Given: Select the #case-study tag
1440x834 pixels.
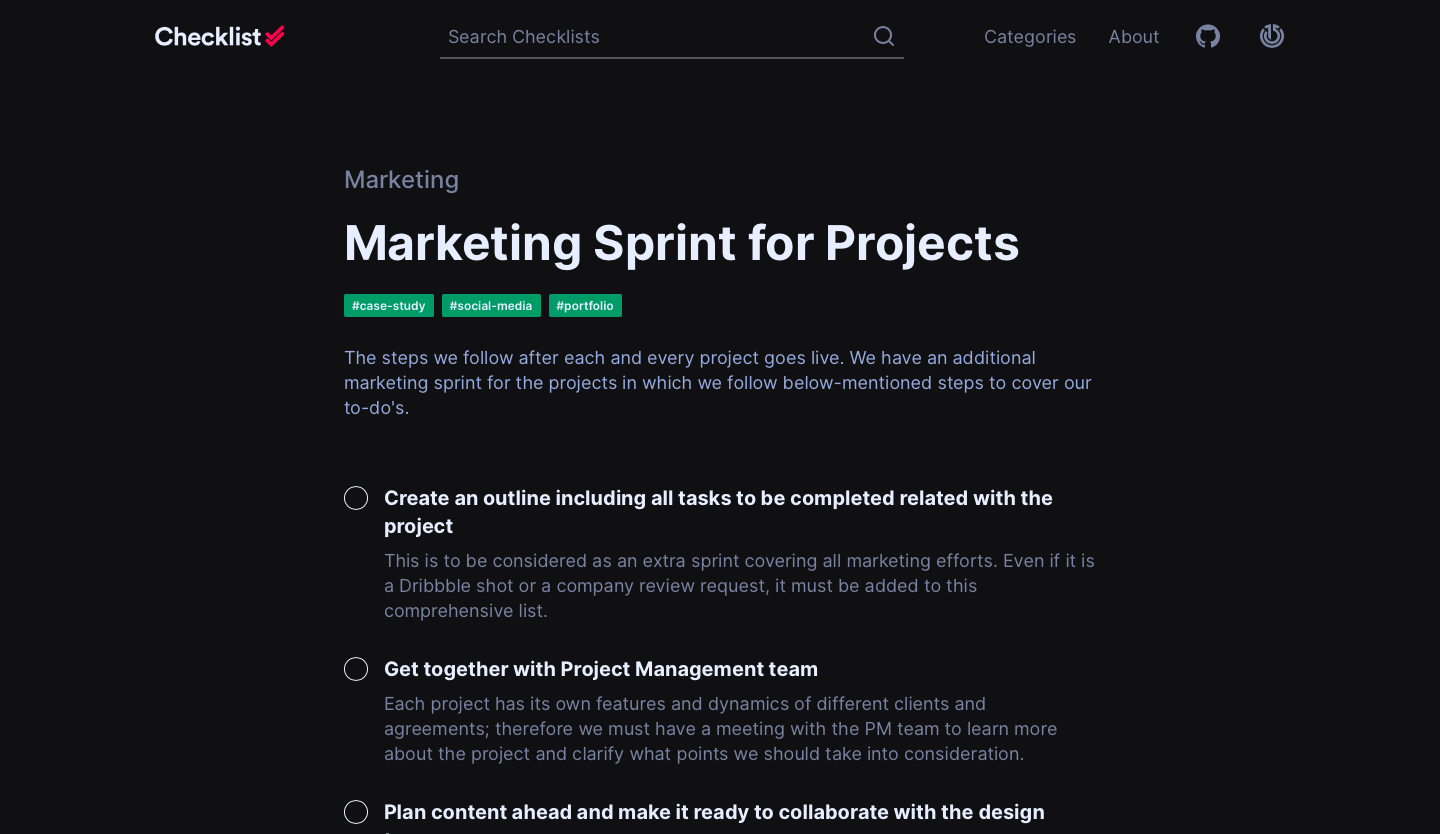Looking at the screenshot, I should [x=389, y=306].
